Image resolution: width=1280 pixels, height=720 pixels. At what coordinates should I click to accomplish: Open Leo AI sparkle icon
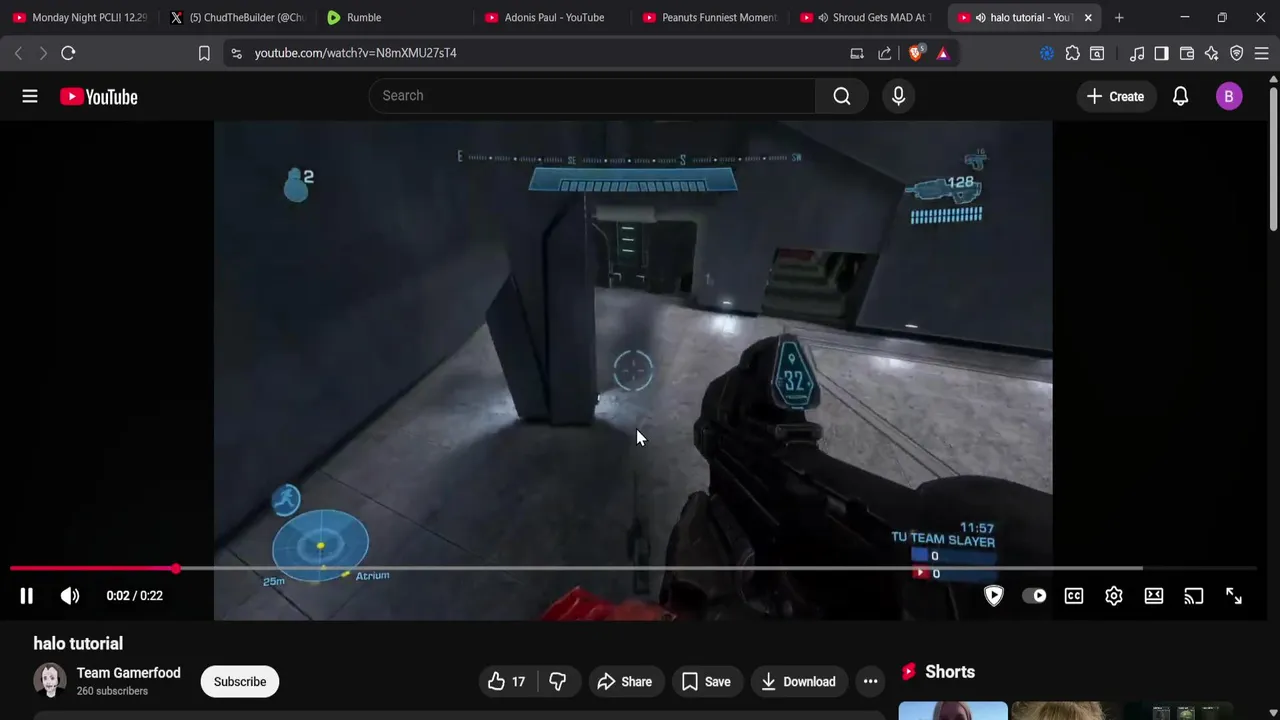1212,53
